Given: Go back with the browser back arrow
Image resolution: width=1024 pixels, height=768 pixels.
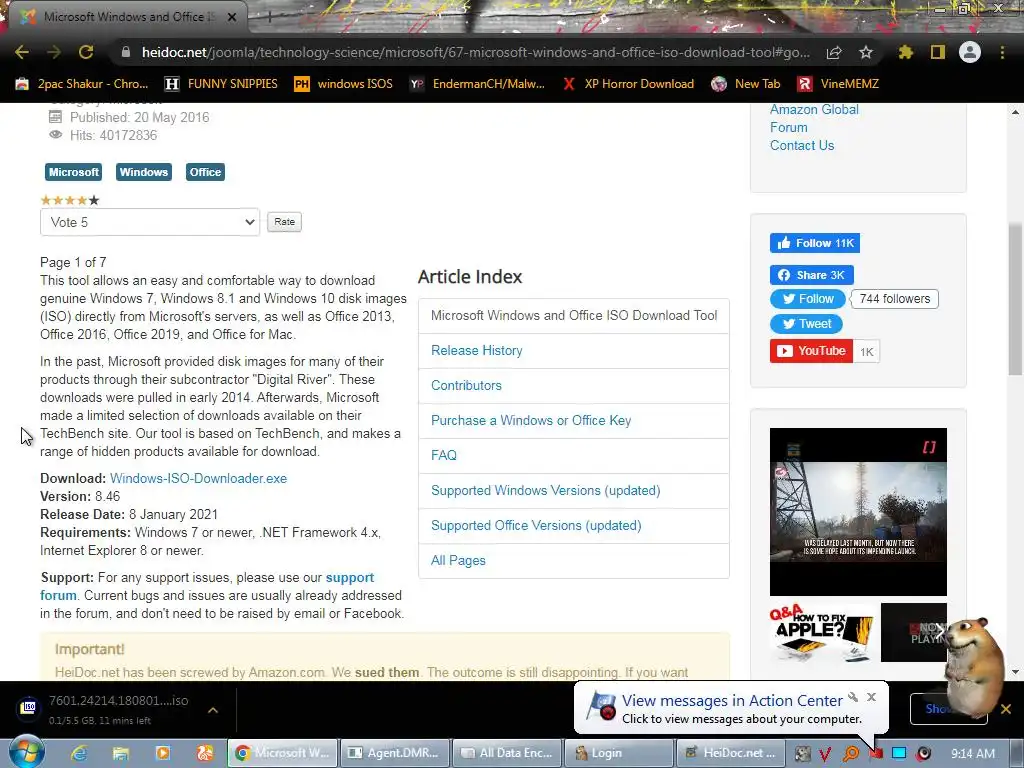Looking at the screenshot, I should coord(22,52).
